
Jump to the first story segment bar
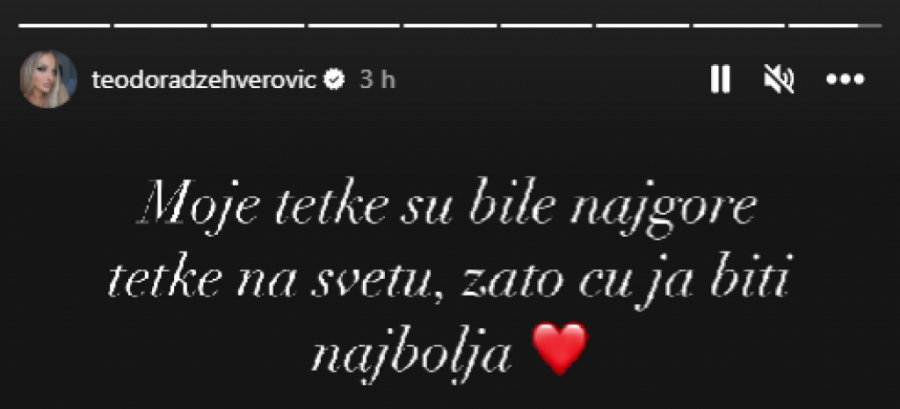pos(64,25)
